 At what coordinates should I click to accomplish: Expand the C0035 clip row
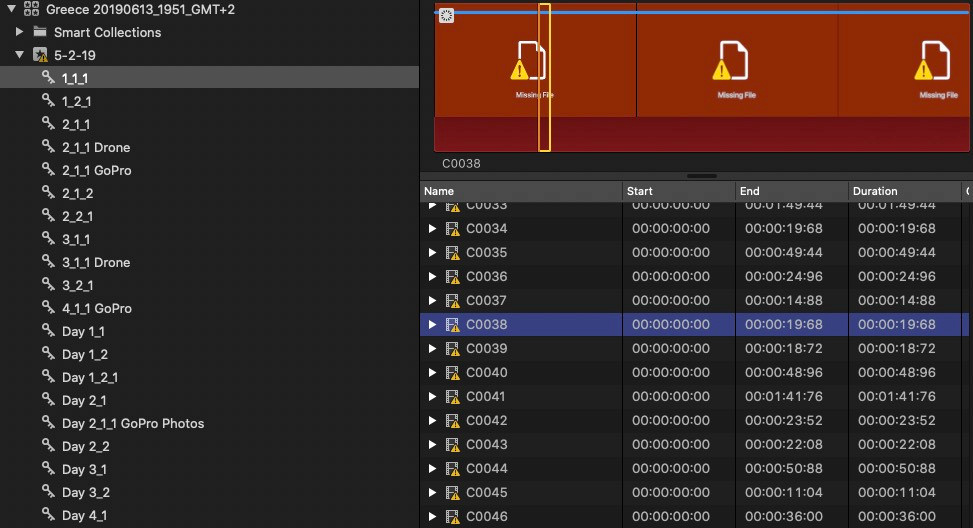pyautogui.click(x=433, y=253)
